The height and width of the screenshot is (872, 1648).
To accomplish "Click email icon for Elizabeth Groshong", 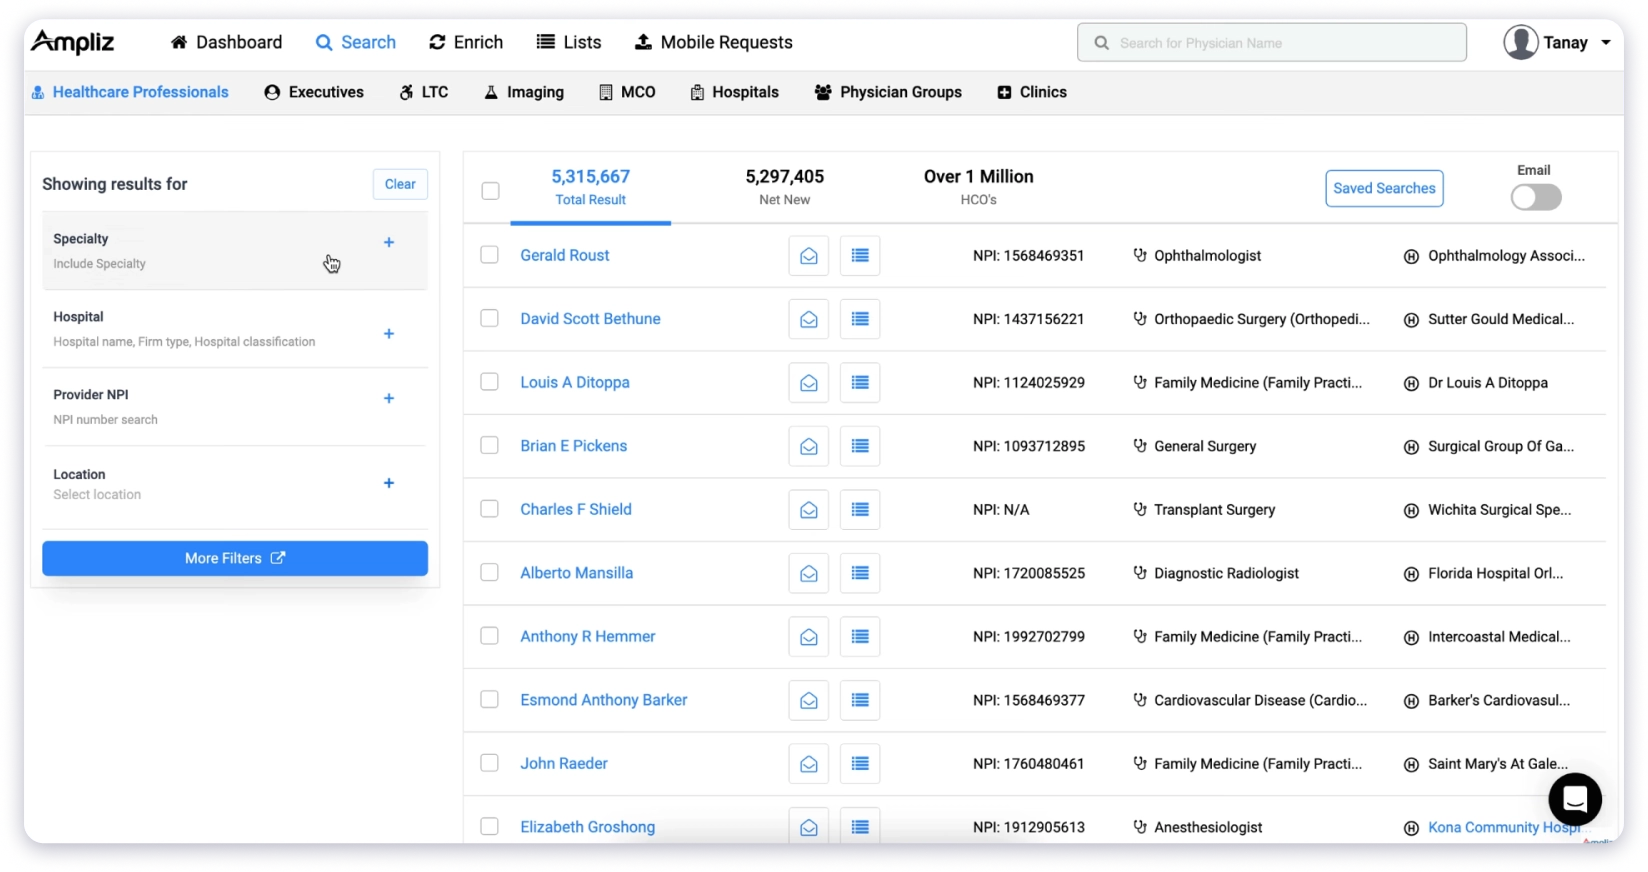I will click(808, 827).
